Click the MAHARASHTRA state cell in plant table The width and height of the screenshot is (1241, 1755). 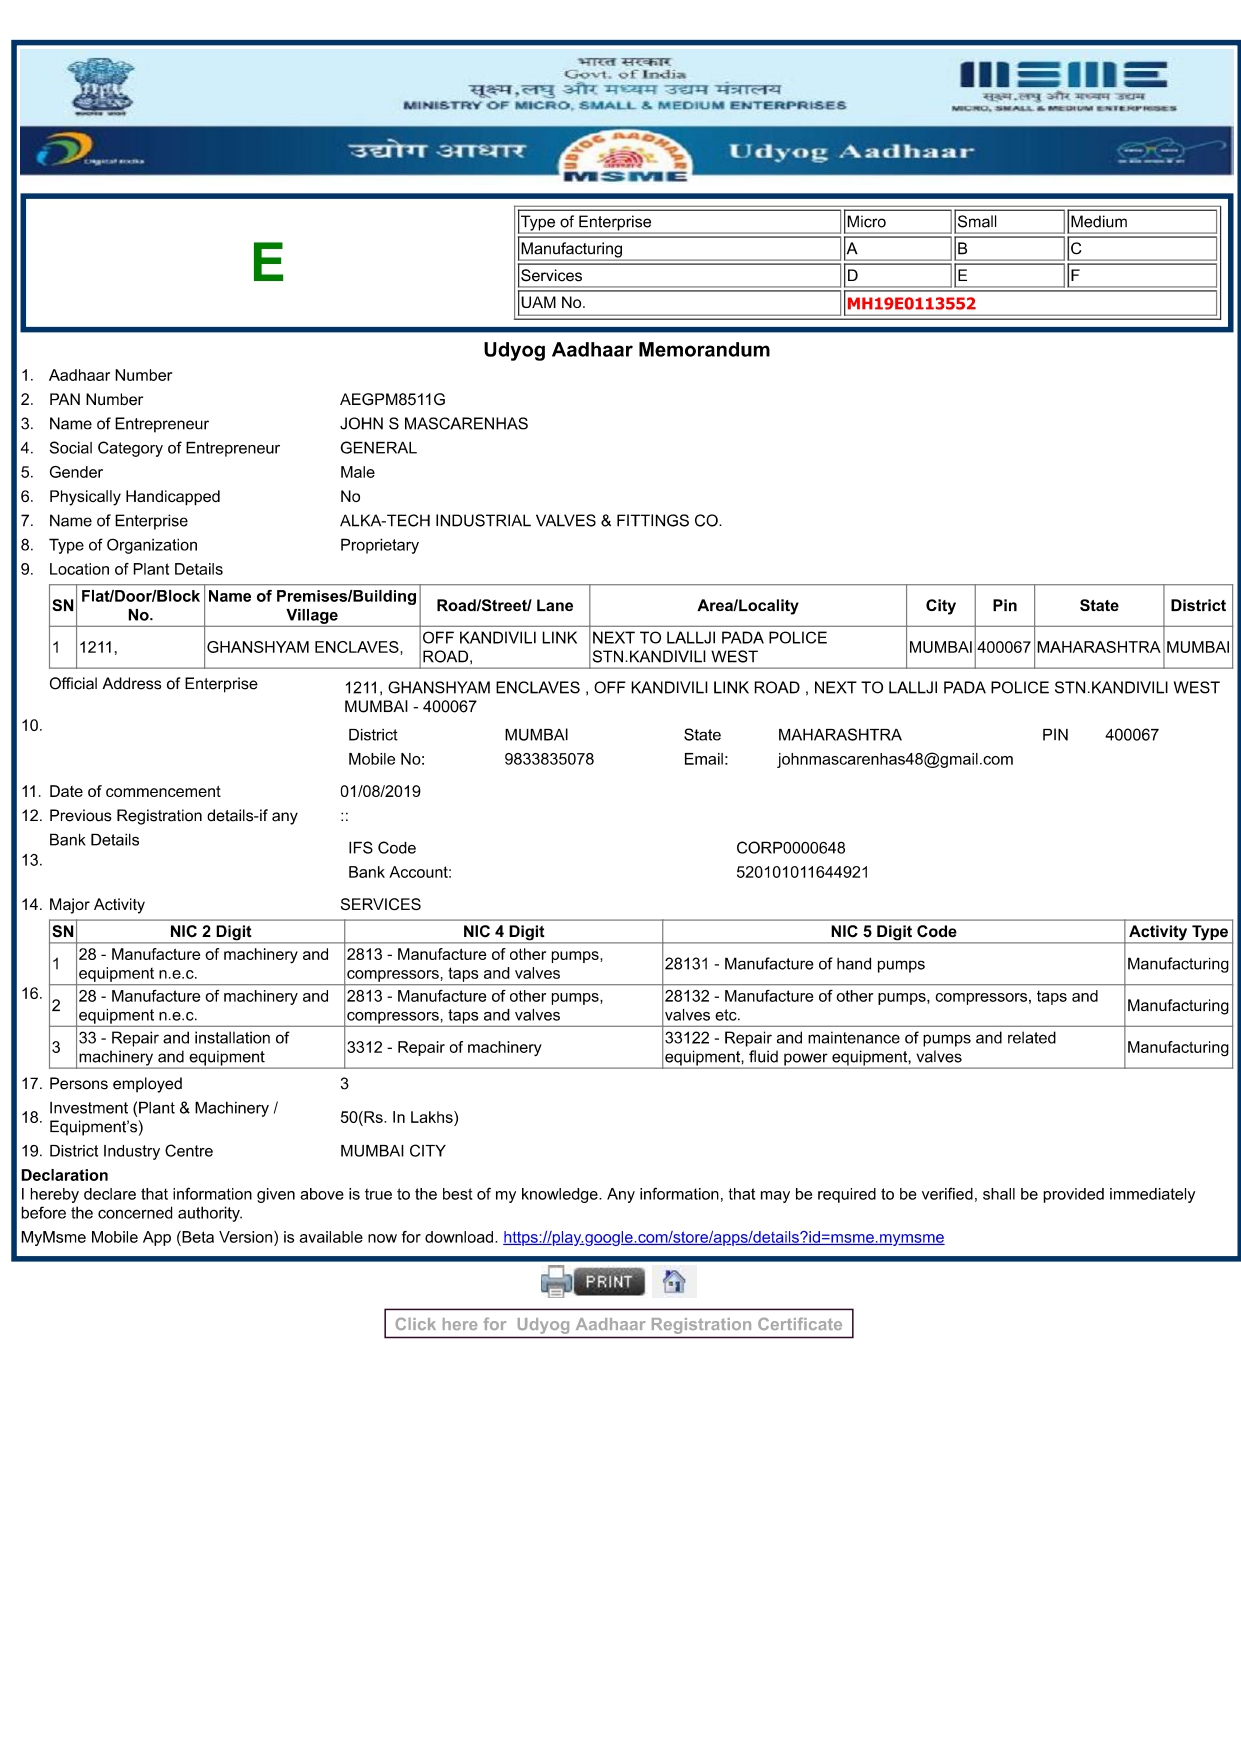tap(1099, 647)
